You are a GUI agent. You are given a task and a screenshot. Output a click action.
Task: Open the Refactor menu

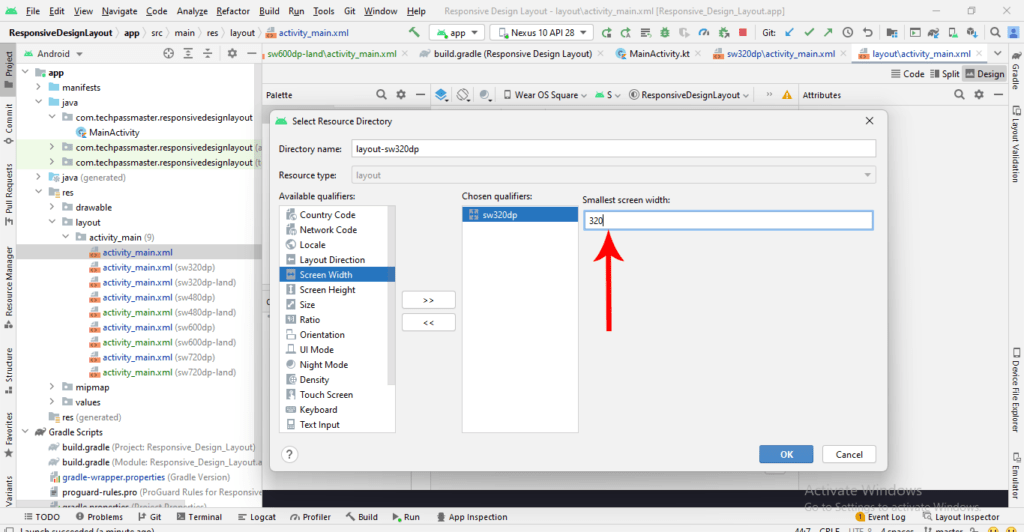pos(232,11)
